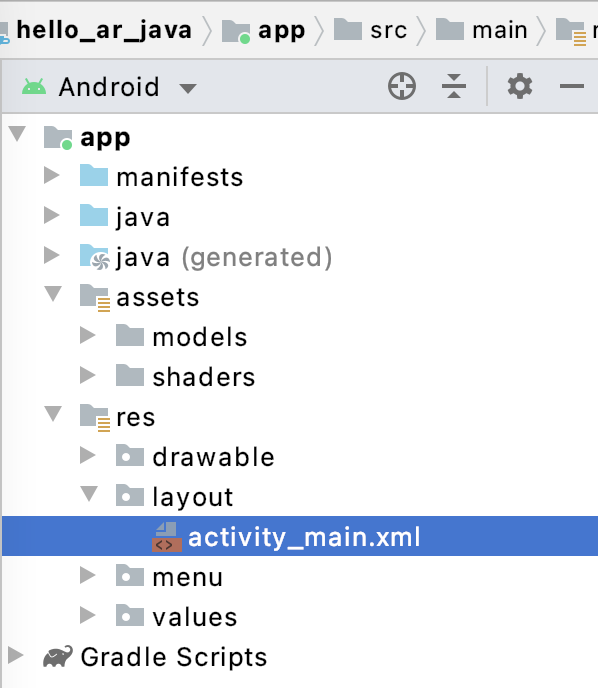This screenshot has width=598, height=688.
Task: Click the locate/select opened file target icon
Action: [402, 86]
